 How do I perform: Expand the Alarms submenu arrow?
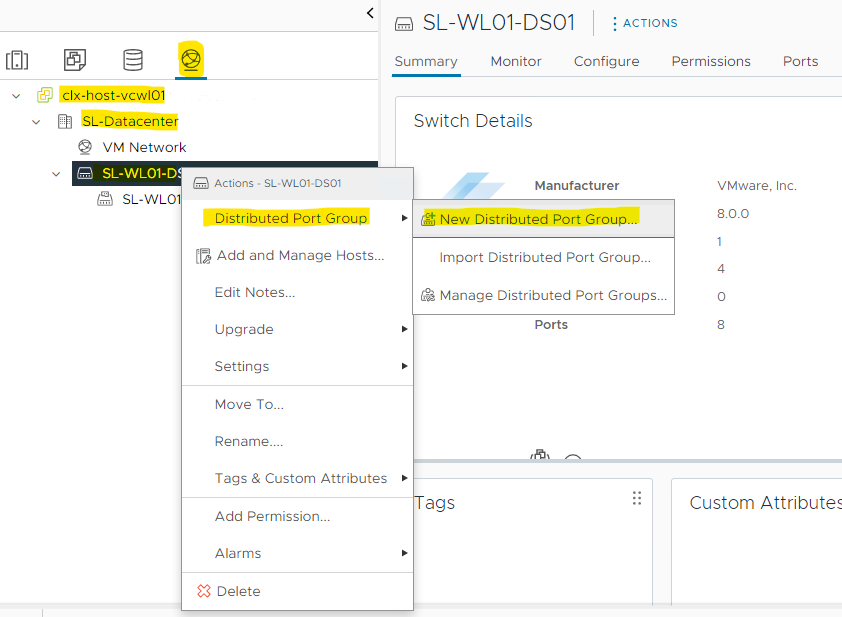point(404,553)
